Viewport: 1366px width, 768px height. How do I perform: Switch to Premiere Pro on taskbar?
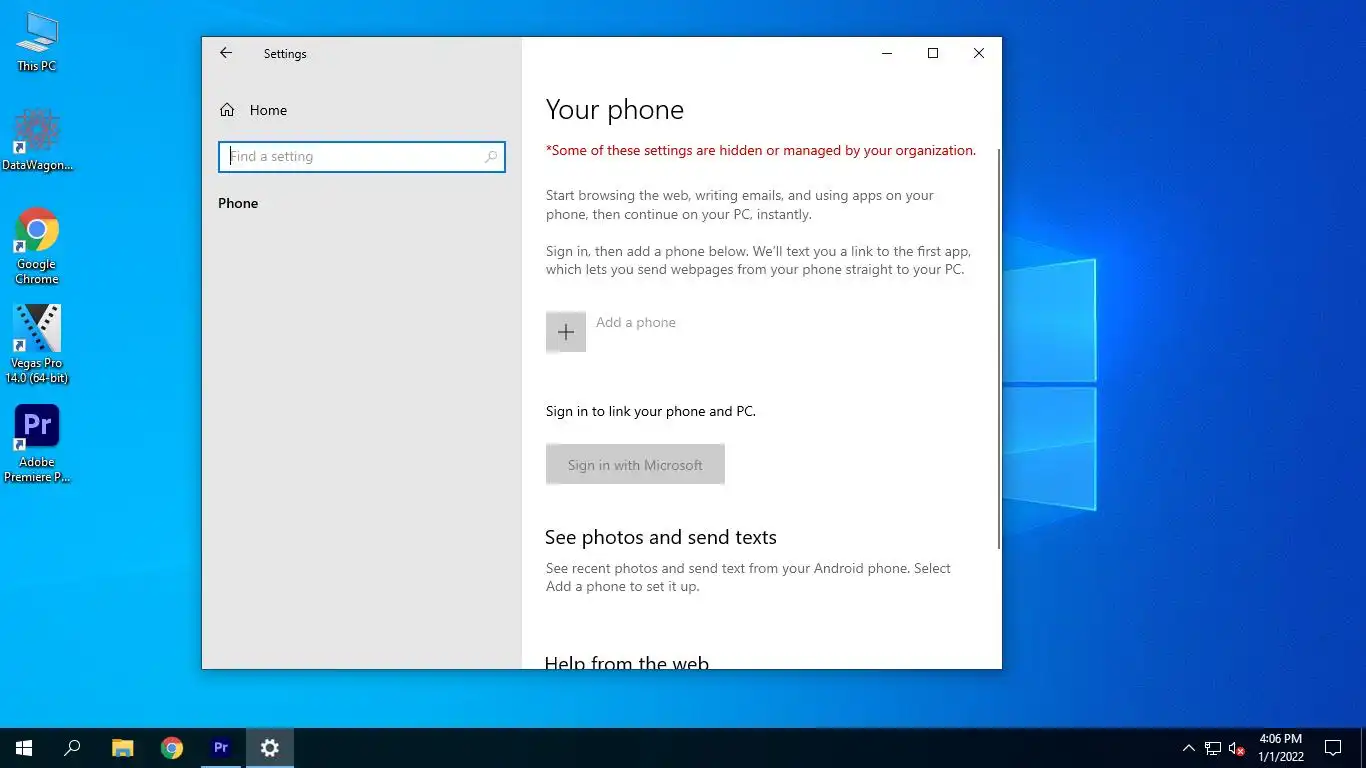pos(221,748)
